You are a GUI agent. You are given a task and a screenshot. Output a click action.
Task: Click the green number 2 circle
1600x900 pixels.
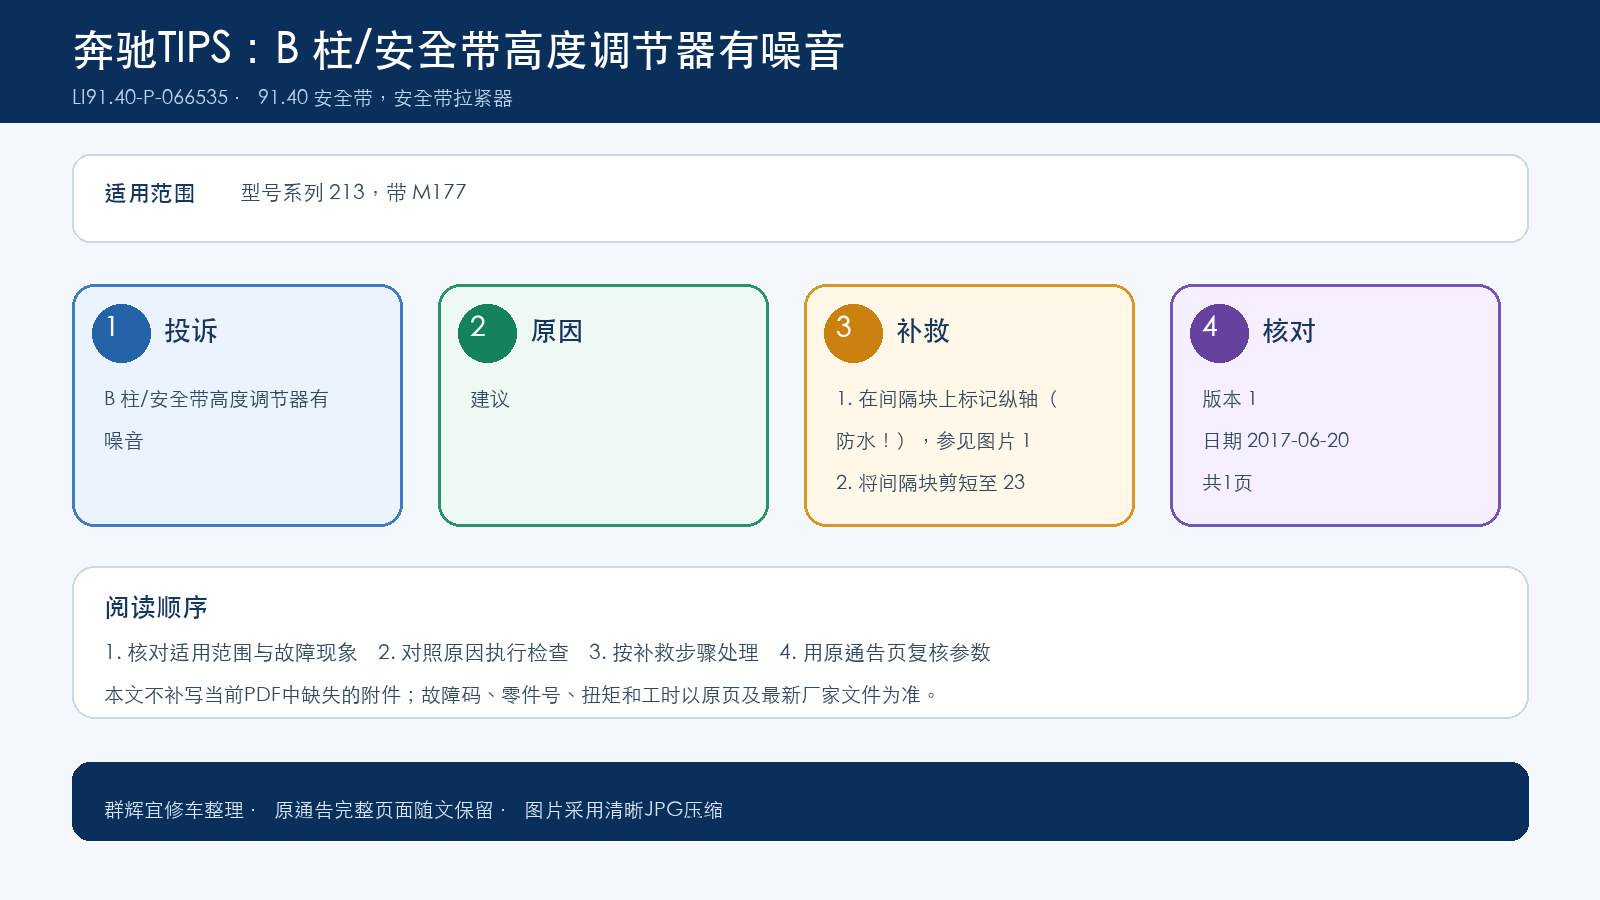(487, 333)
